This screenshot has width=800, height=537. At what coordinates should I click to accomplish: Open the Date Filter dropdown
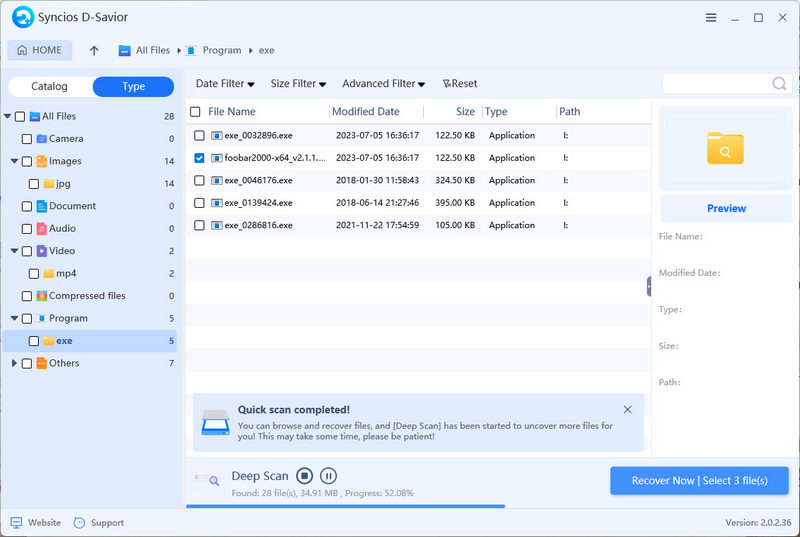225,84
